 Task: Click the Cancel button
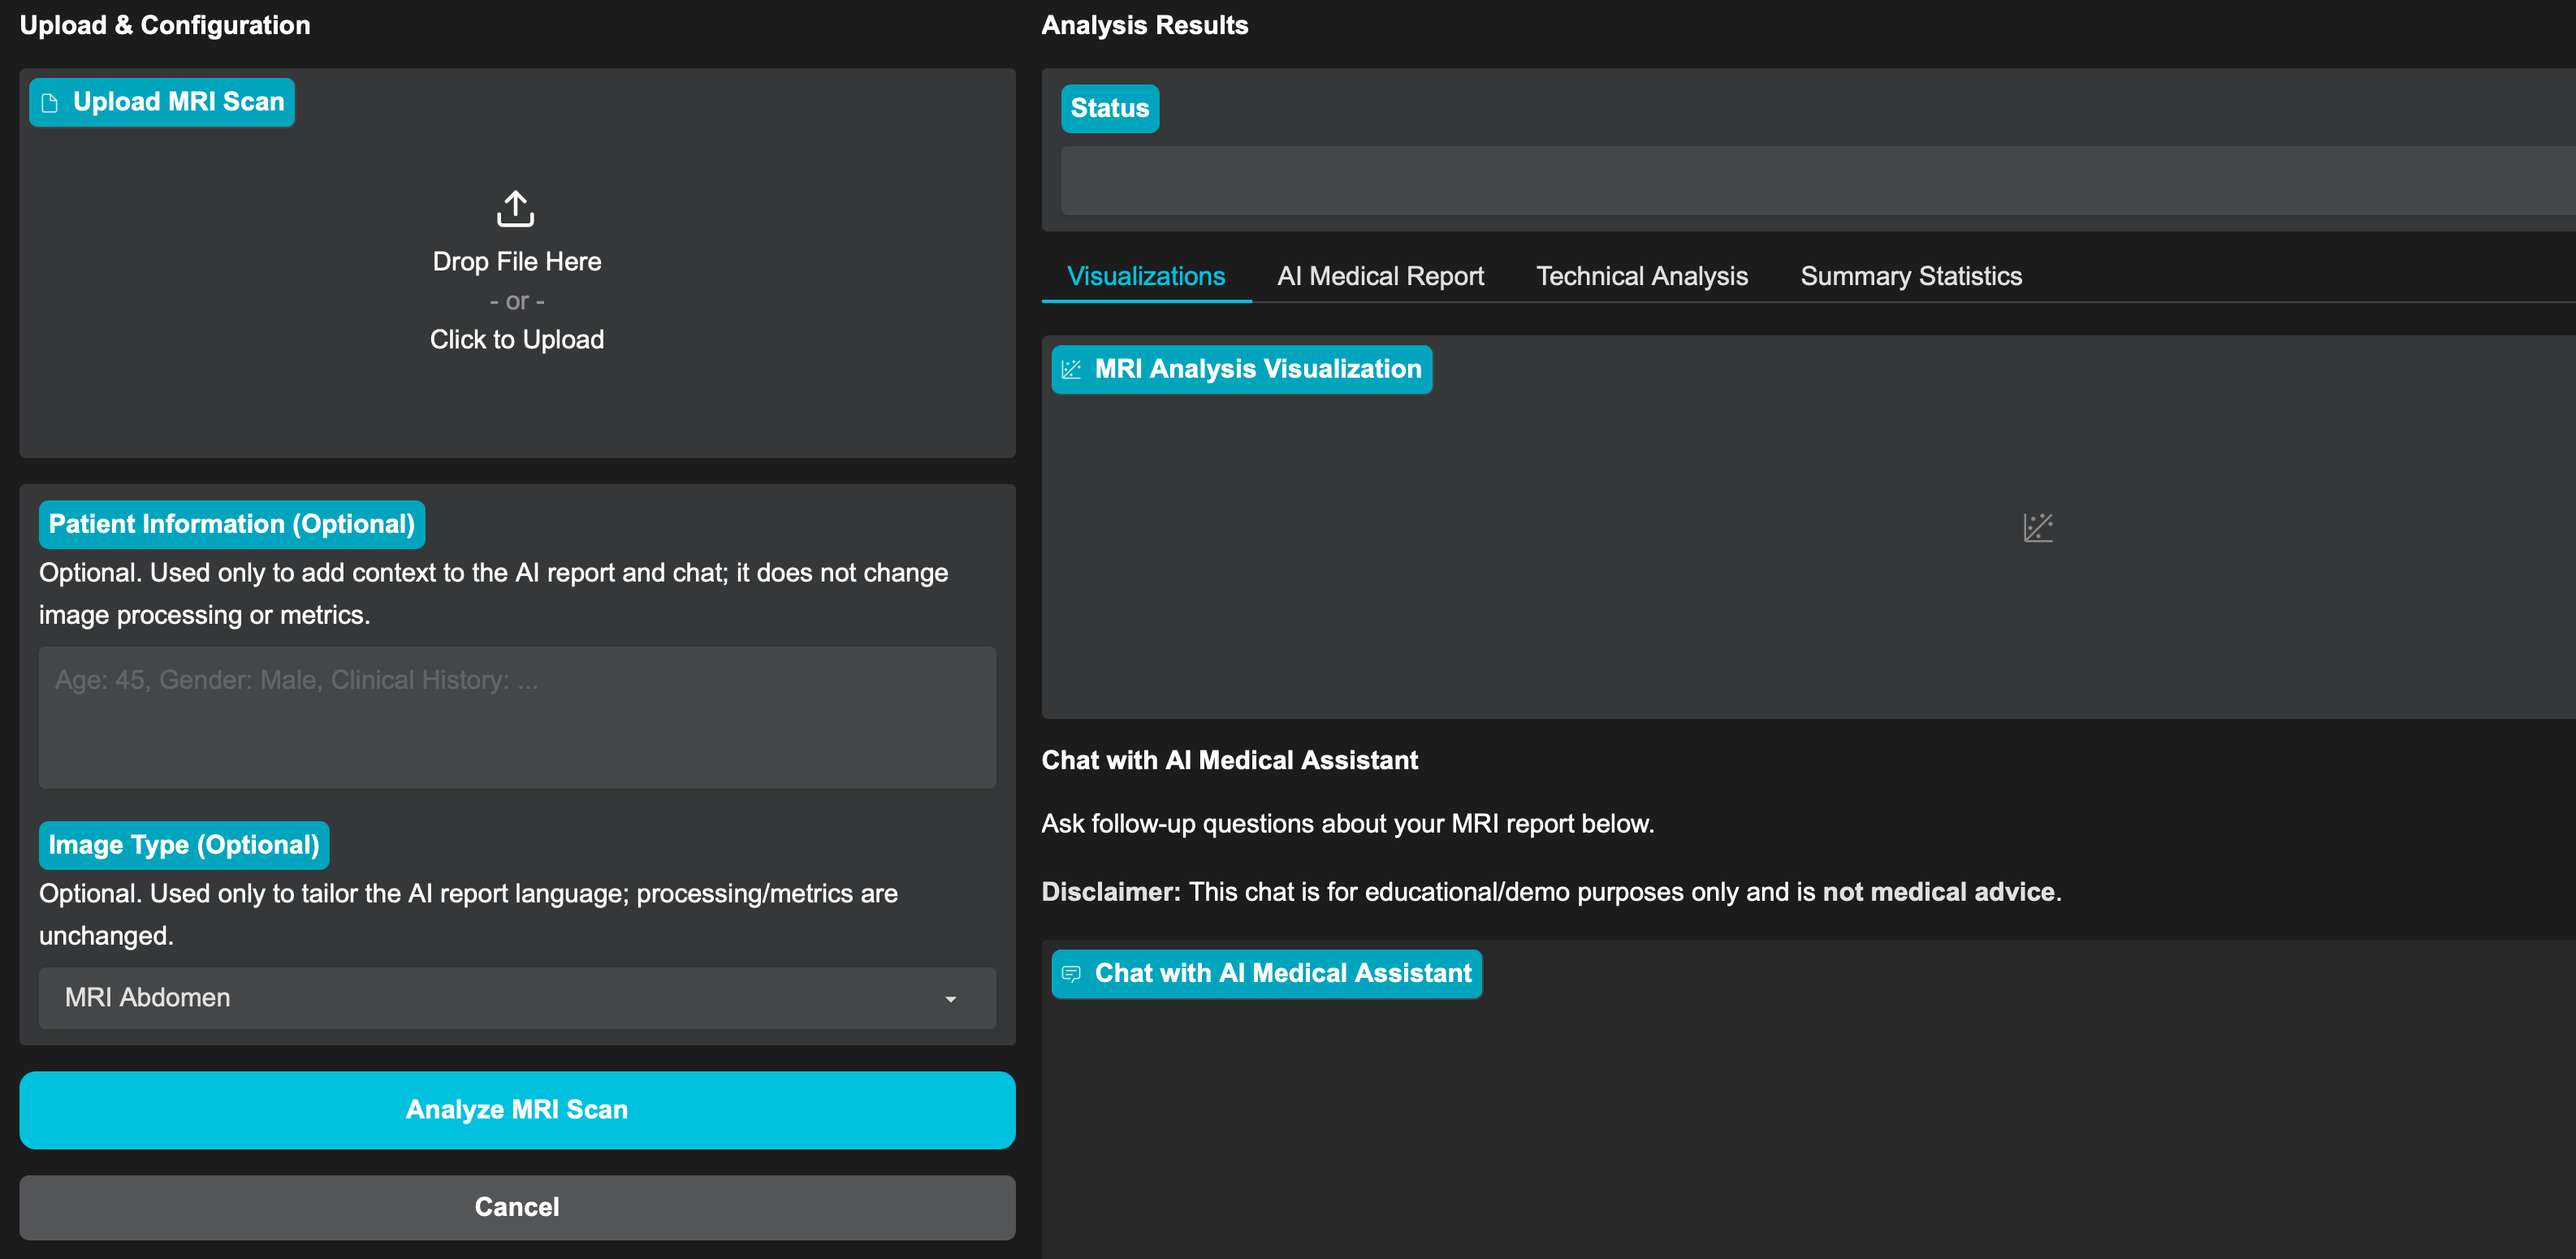[x=517, y=1206]
